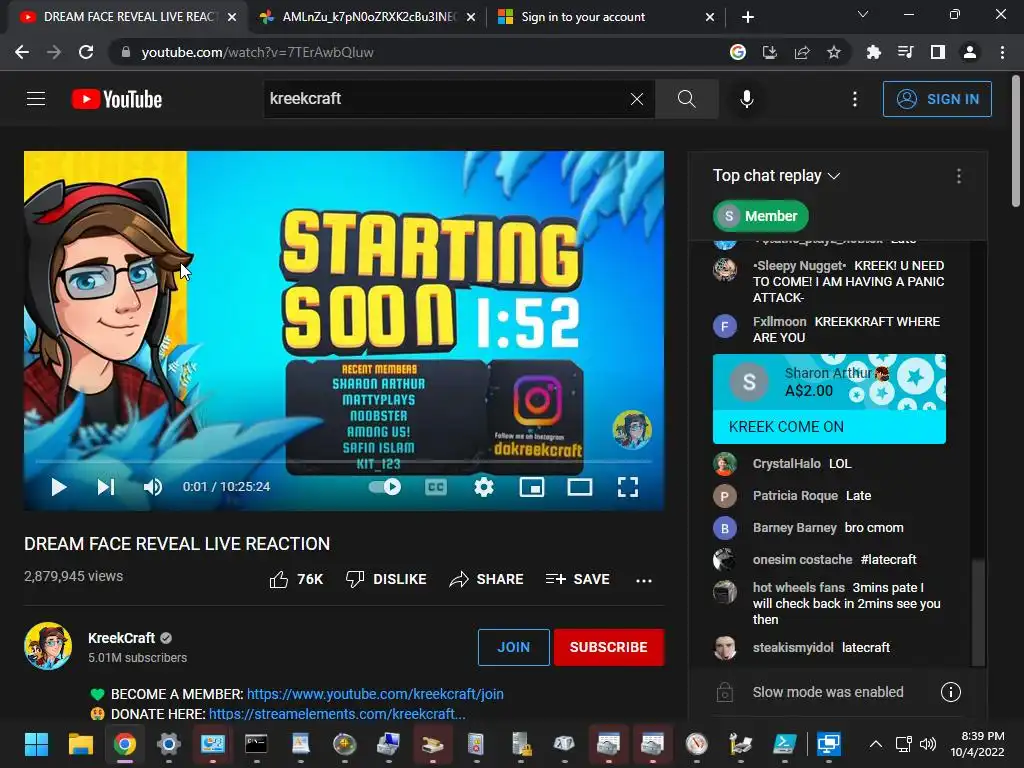Viewport: 1024px width, 768px height.
Task: Open the player settings gear
Action: coord(483,487)
